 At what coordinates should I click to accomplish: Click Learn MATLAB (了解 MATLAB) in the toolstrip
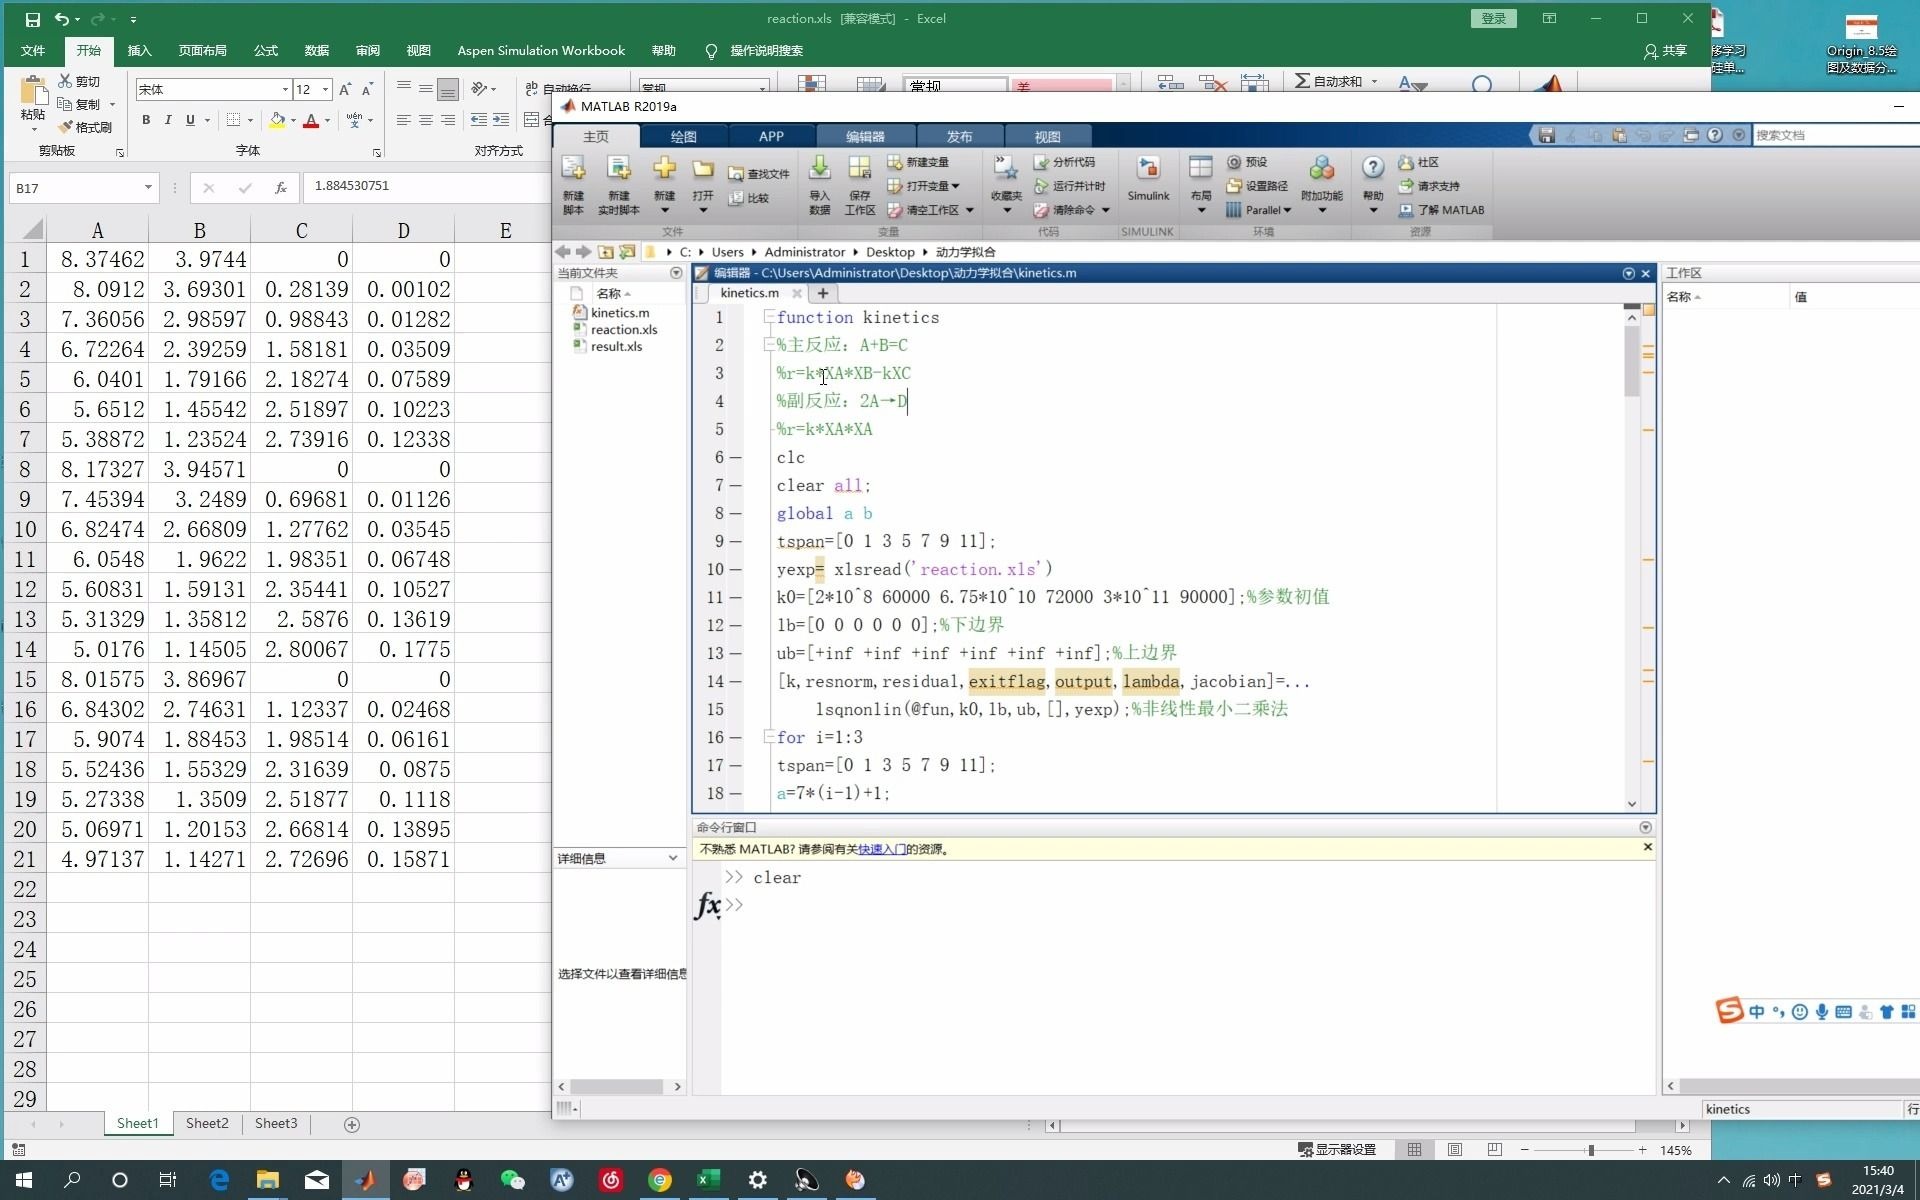[x=1441, y=210]
